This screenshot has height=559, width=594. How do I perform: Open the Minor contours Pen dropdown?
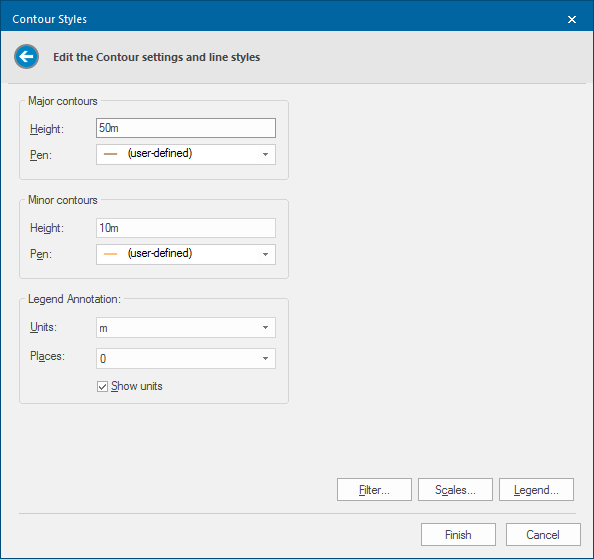[x=186, y=254]
